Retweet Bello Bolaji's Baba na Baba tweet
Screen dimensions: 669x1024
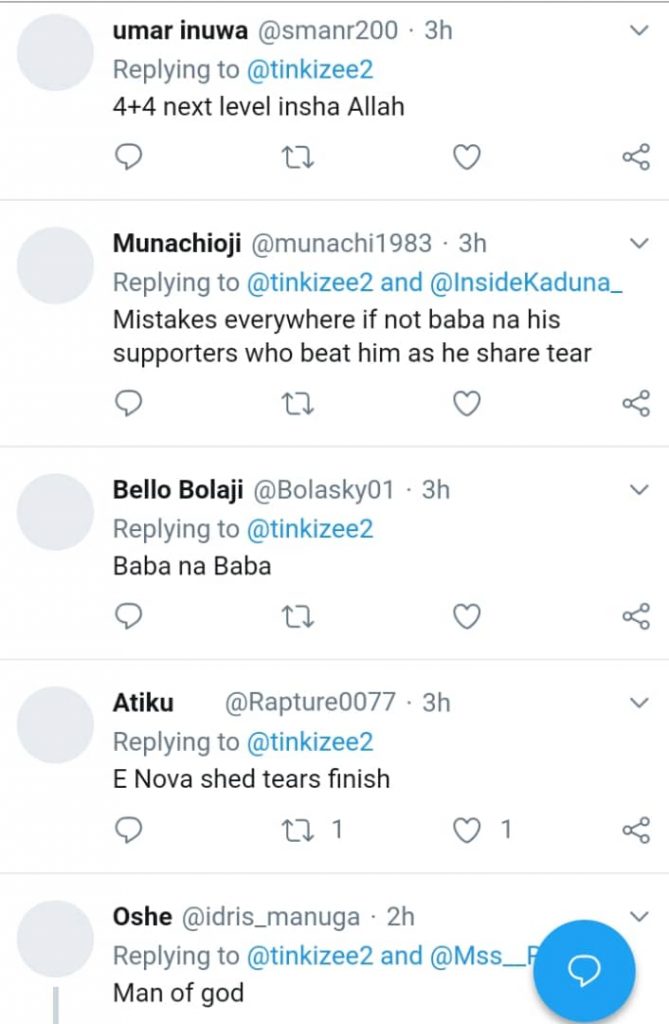294,617
